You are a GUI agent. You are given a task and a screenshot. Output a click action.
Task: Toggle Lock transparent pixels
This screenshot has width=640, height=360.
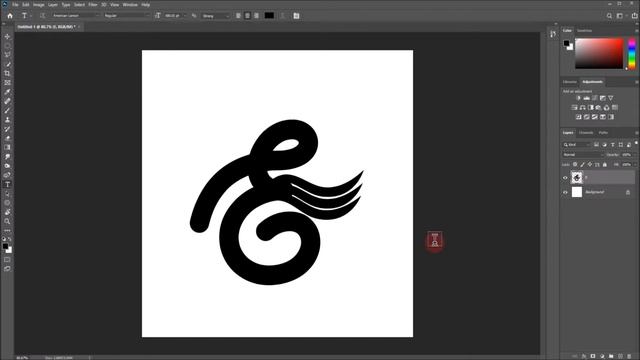pyautogui.click(x=575, y=164)
